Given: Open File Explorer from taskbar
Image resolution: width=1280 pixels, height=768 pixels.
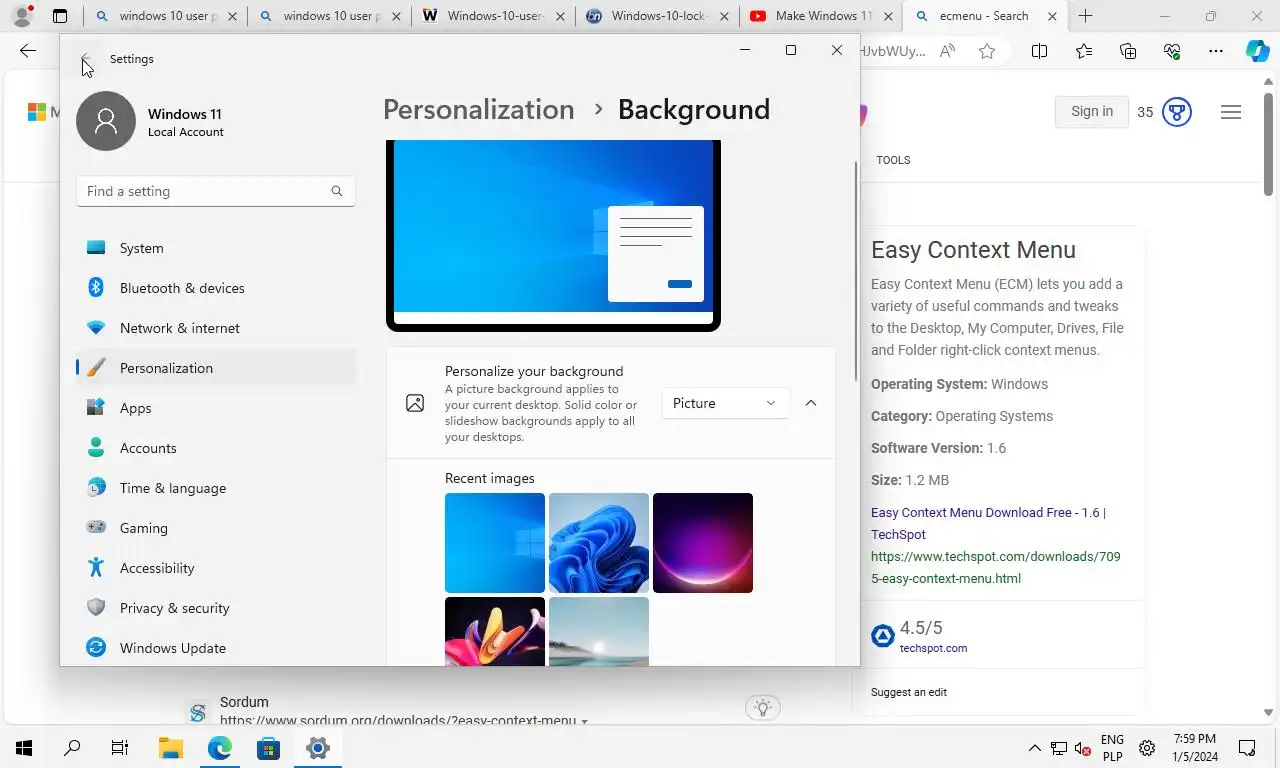Looking at the screenshot, I should [x=170, y=748].
